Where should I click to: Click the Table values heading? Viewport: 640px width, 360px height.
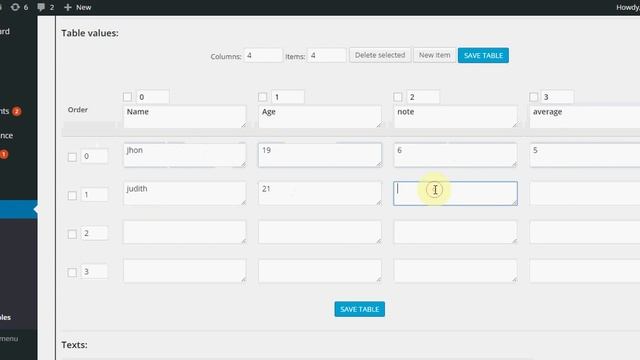pos(90,33)
